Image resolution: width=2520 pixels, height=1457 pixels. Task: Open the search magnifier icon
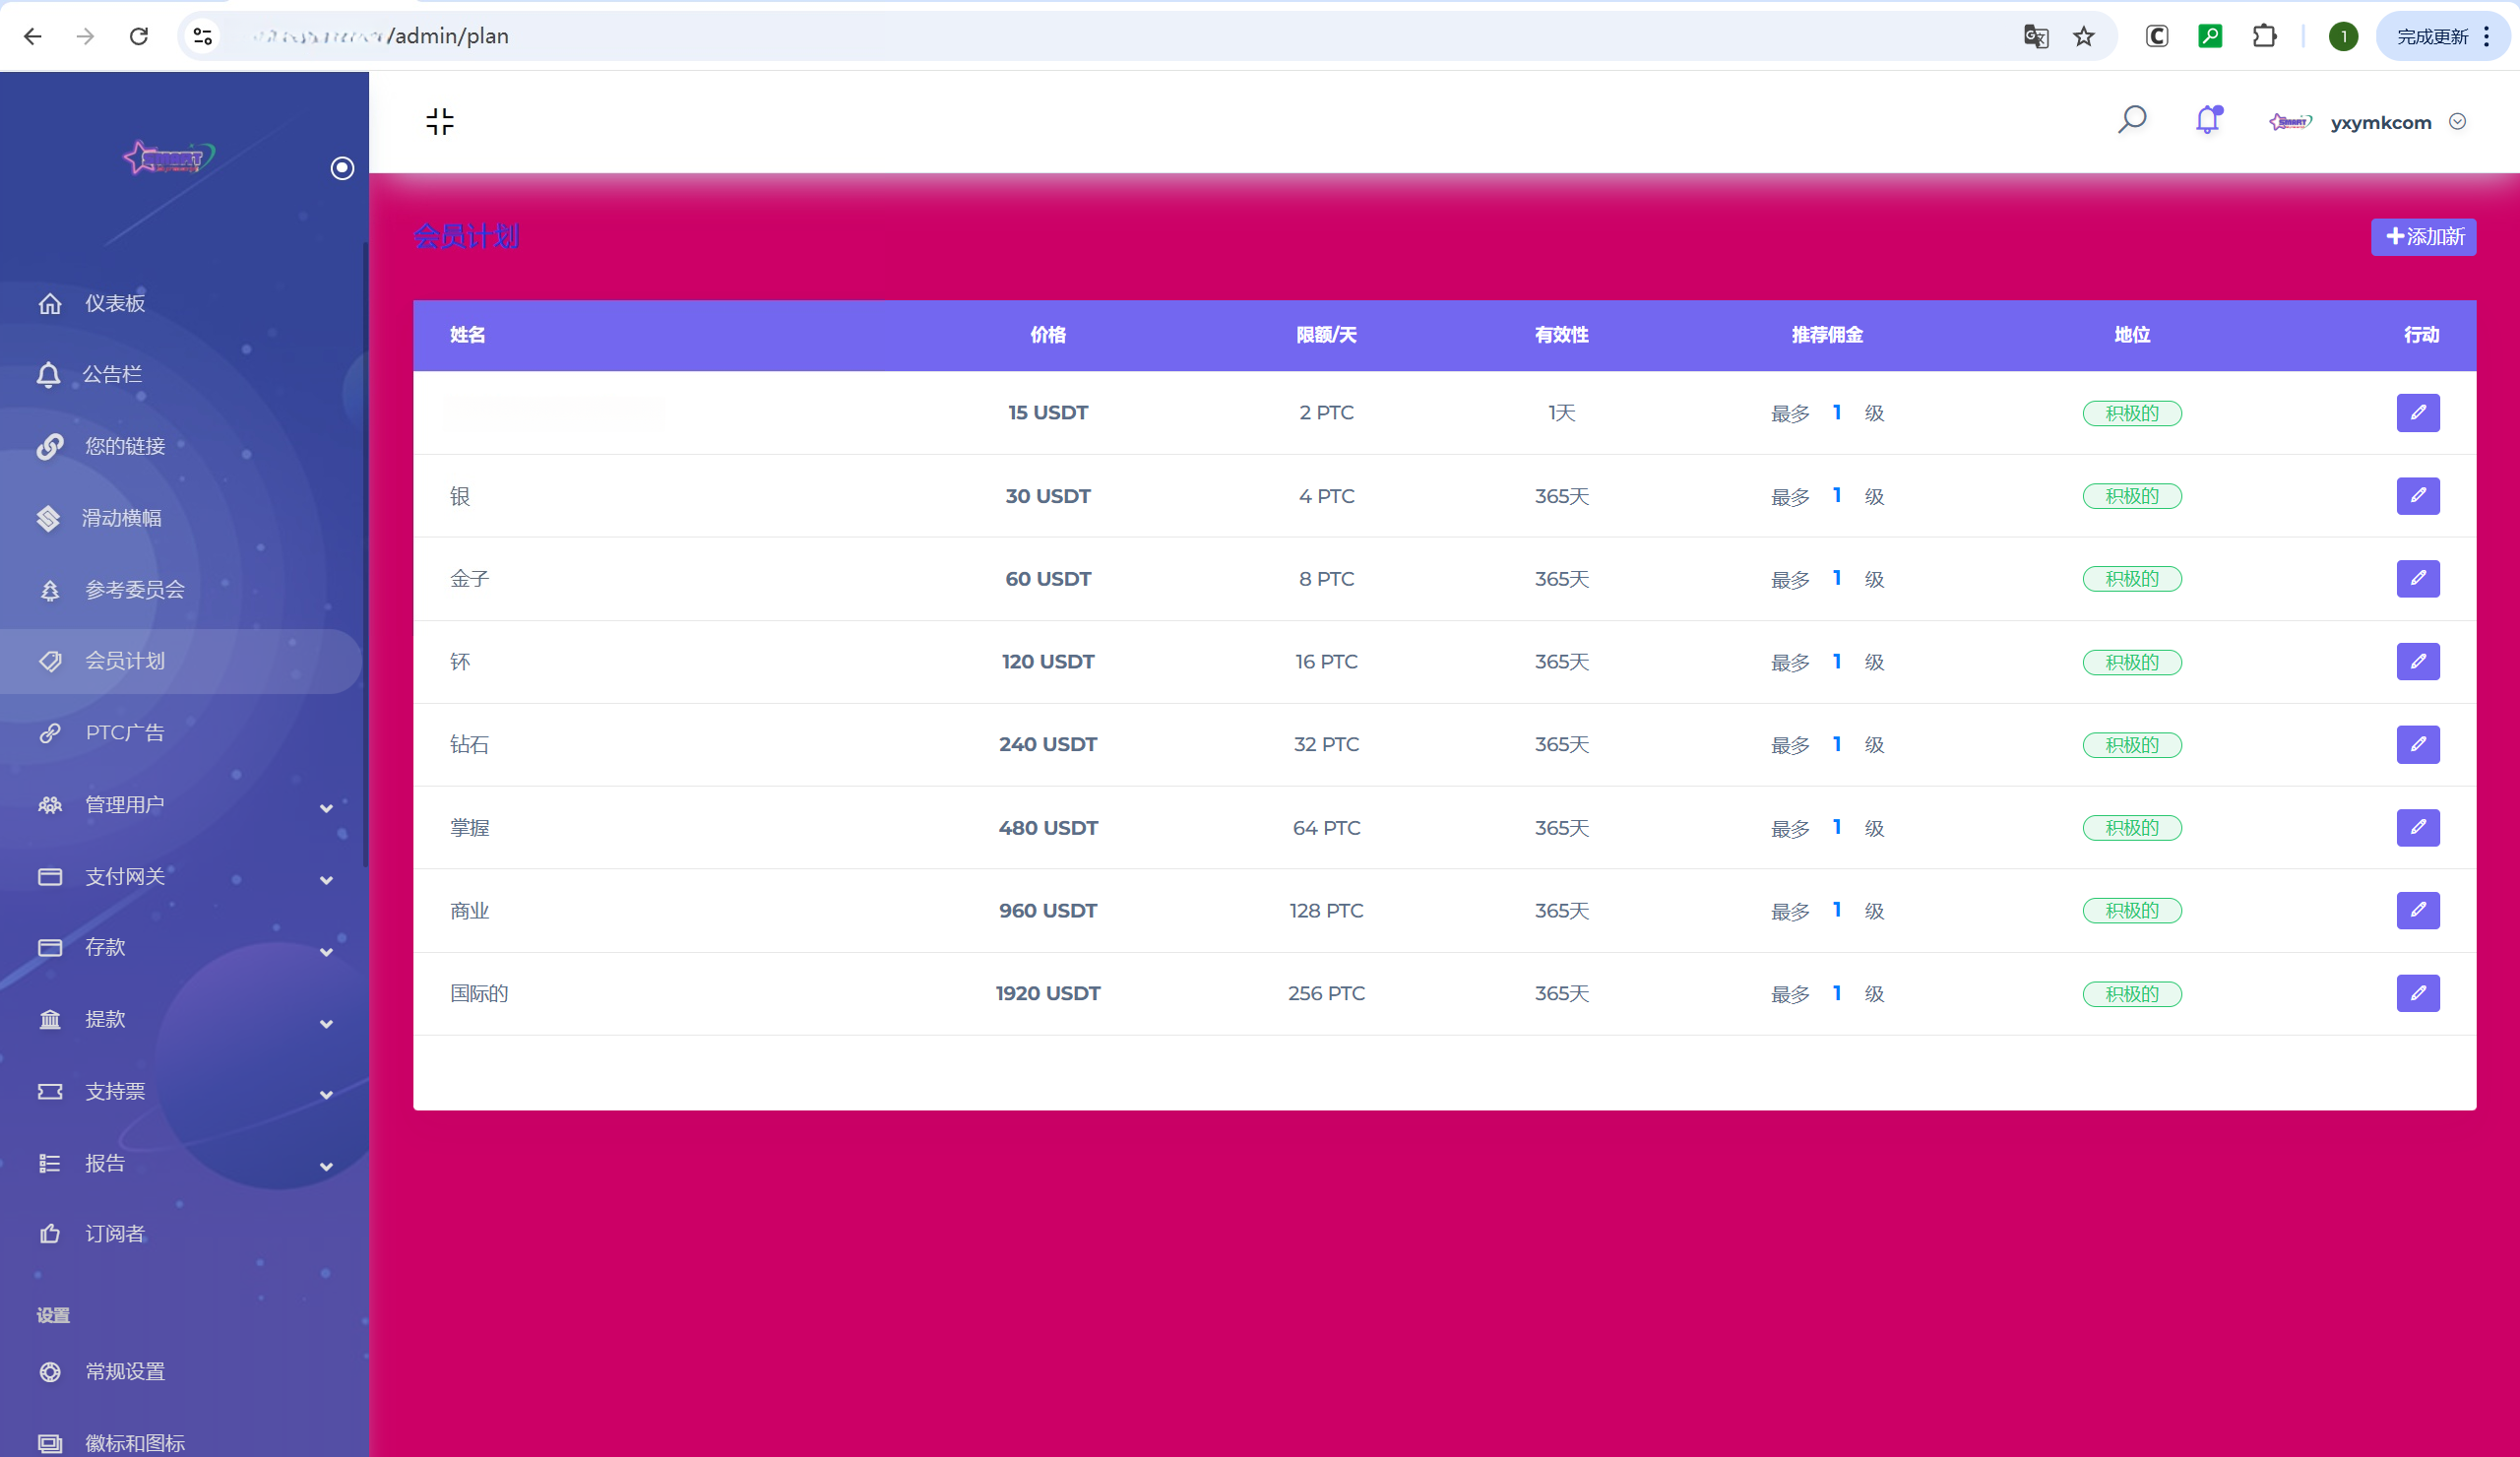point(2131,120)
